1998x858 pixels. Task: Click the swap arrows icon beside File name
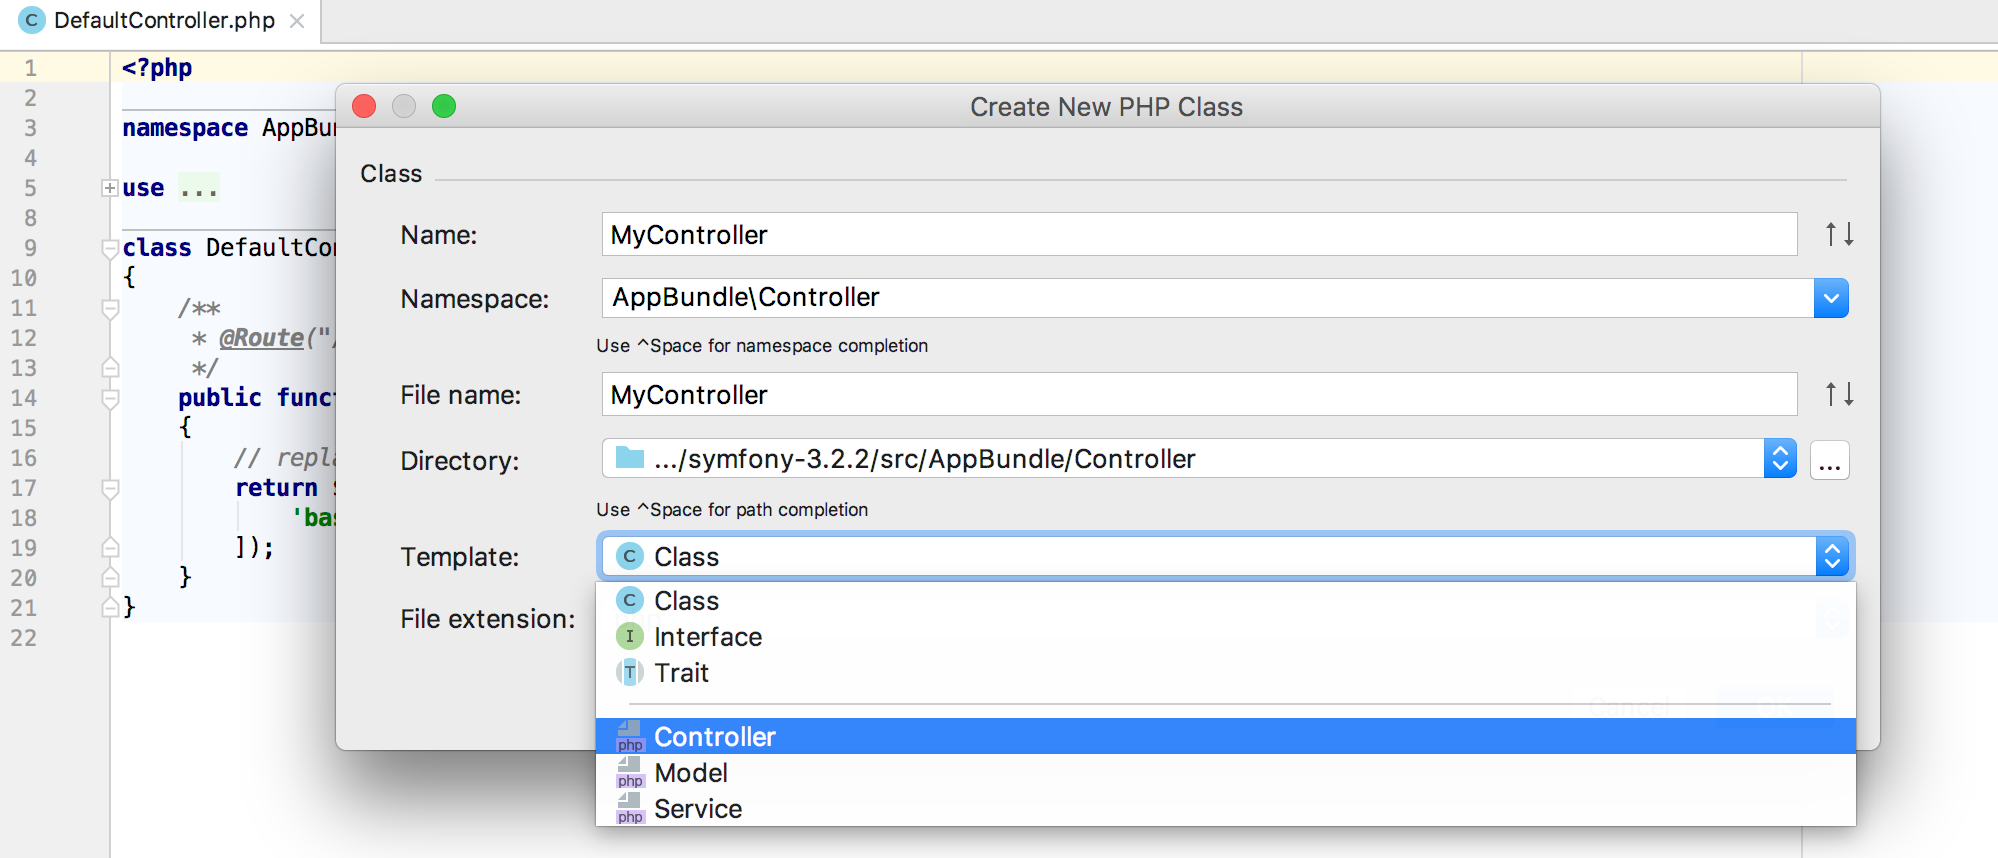[1839, 394]
